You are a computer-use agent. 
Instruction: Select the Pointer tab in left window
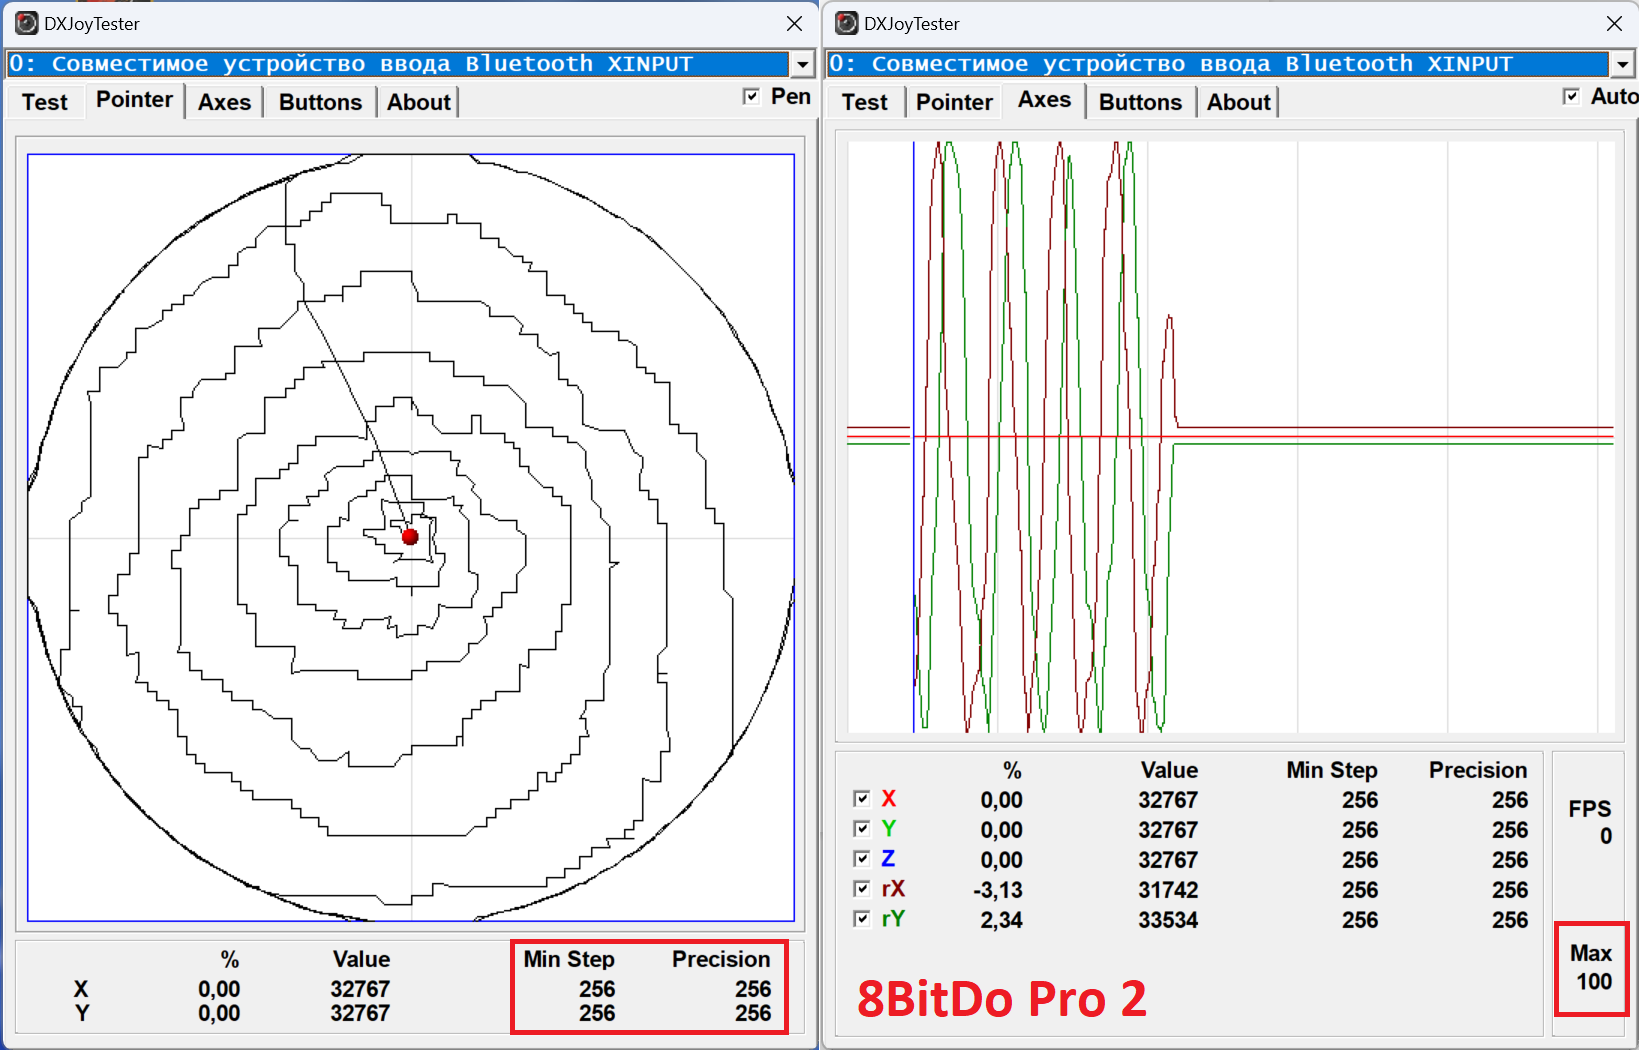pyautogui.click(x=135, y=100)
